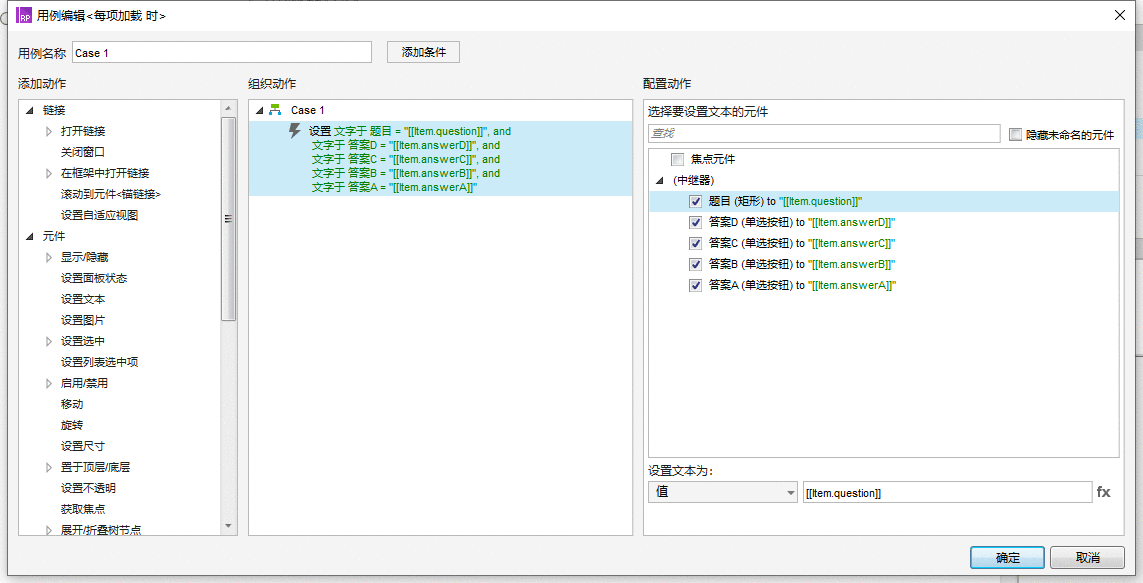The width and height of the screenshot is (1143, 583).
Task: Select the 旋转 action
Action: coord(71,425)
